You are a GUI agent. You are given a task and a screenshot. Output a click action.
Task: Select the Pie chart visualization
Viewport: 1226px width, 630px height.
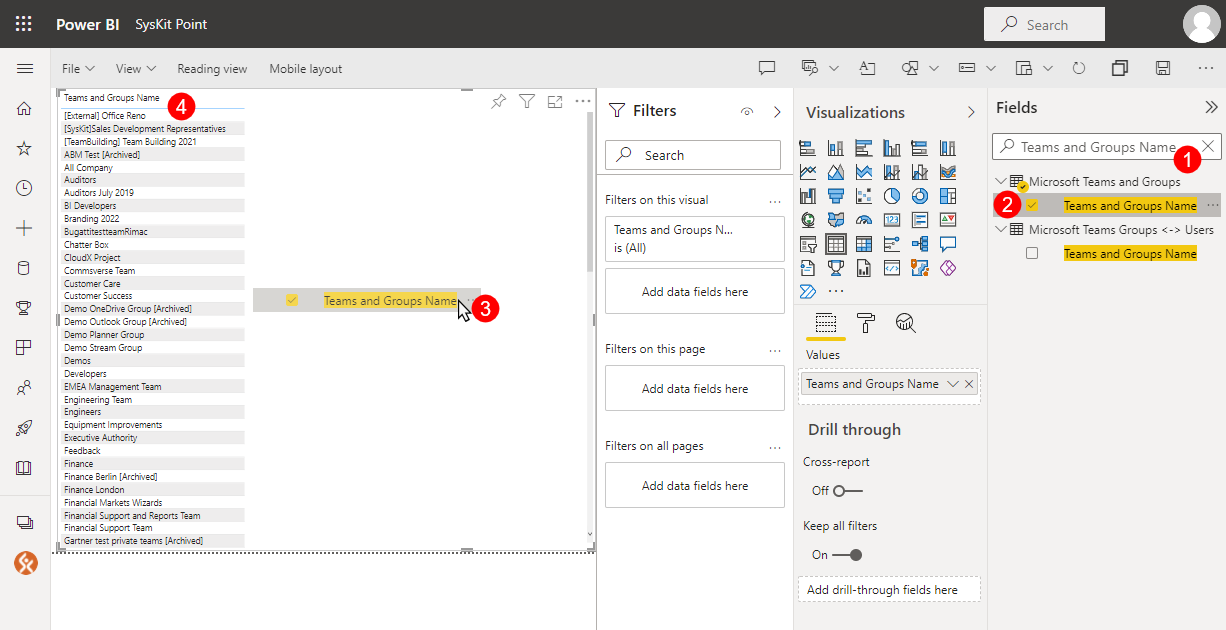892,196
